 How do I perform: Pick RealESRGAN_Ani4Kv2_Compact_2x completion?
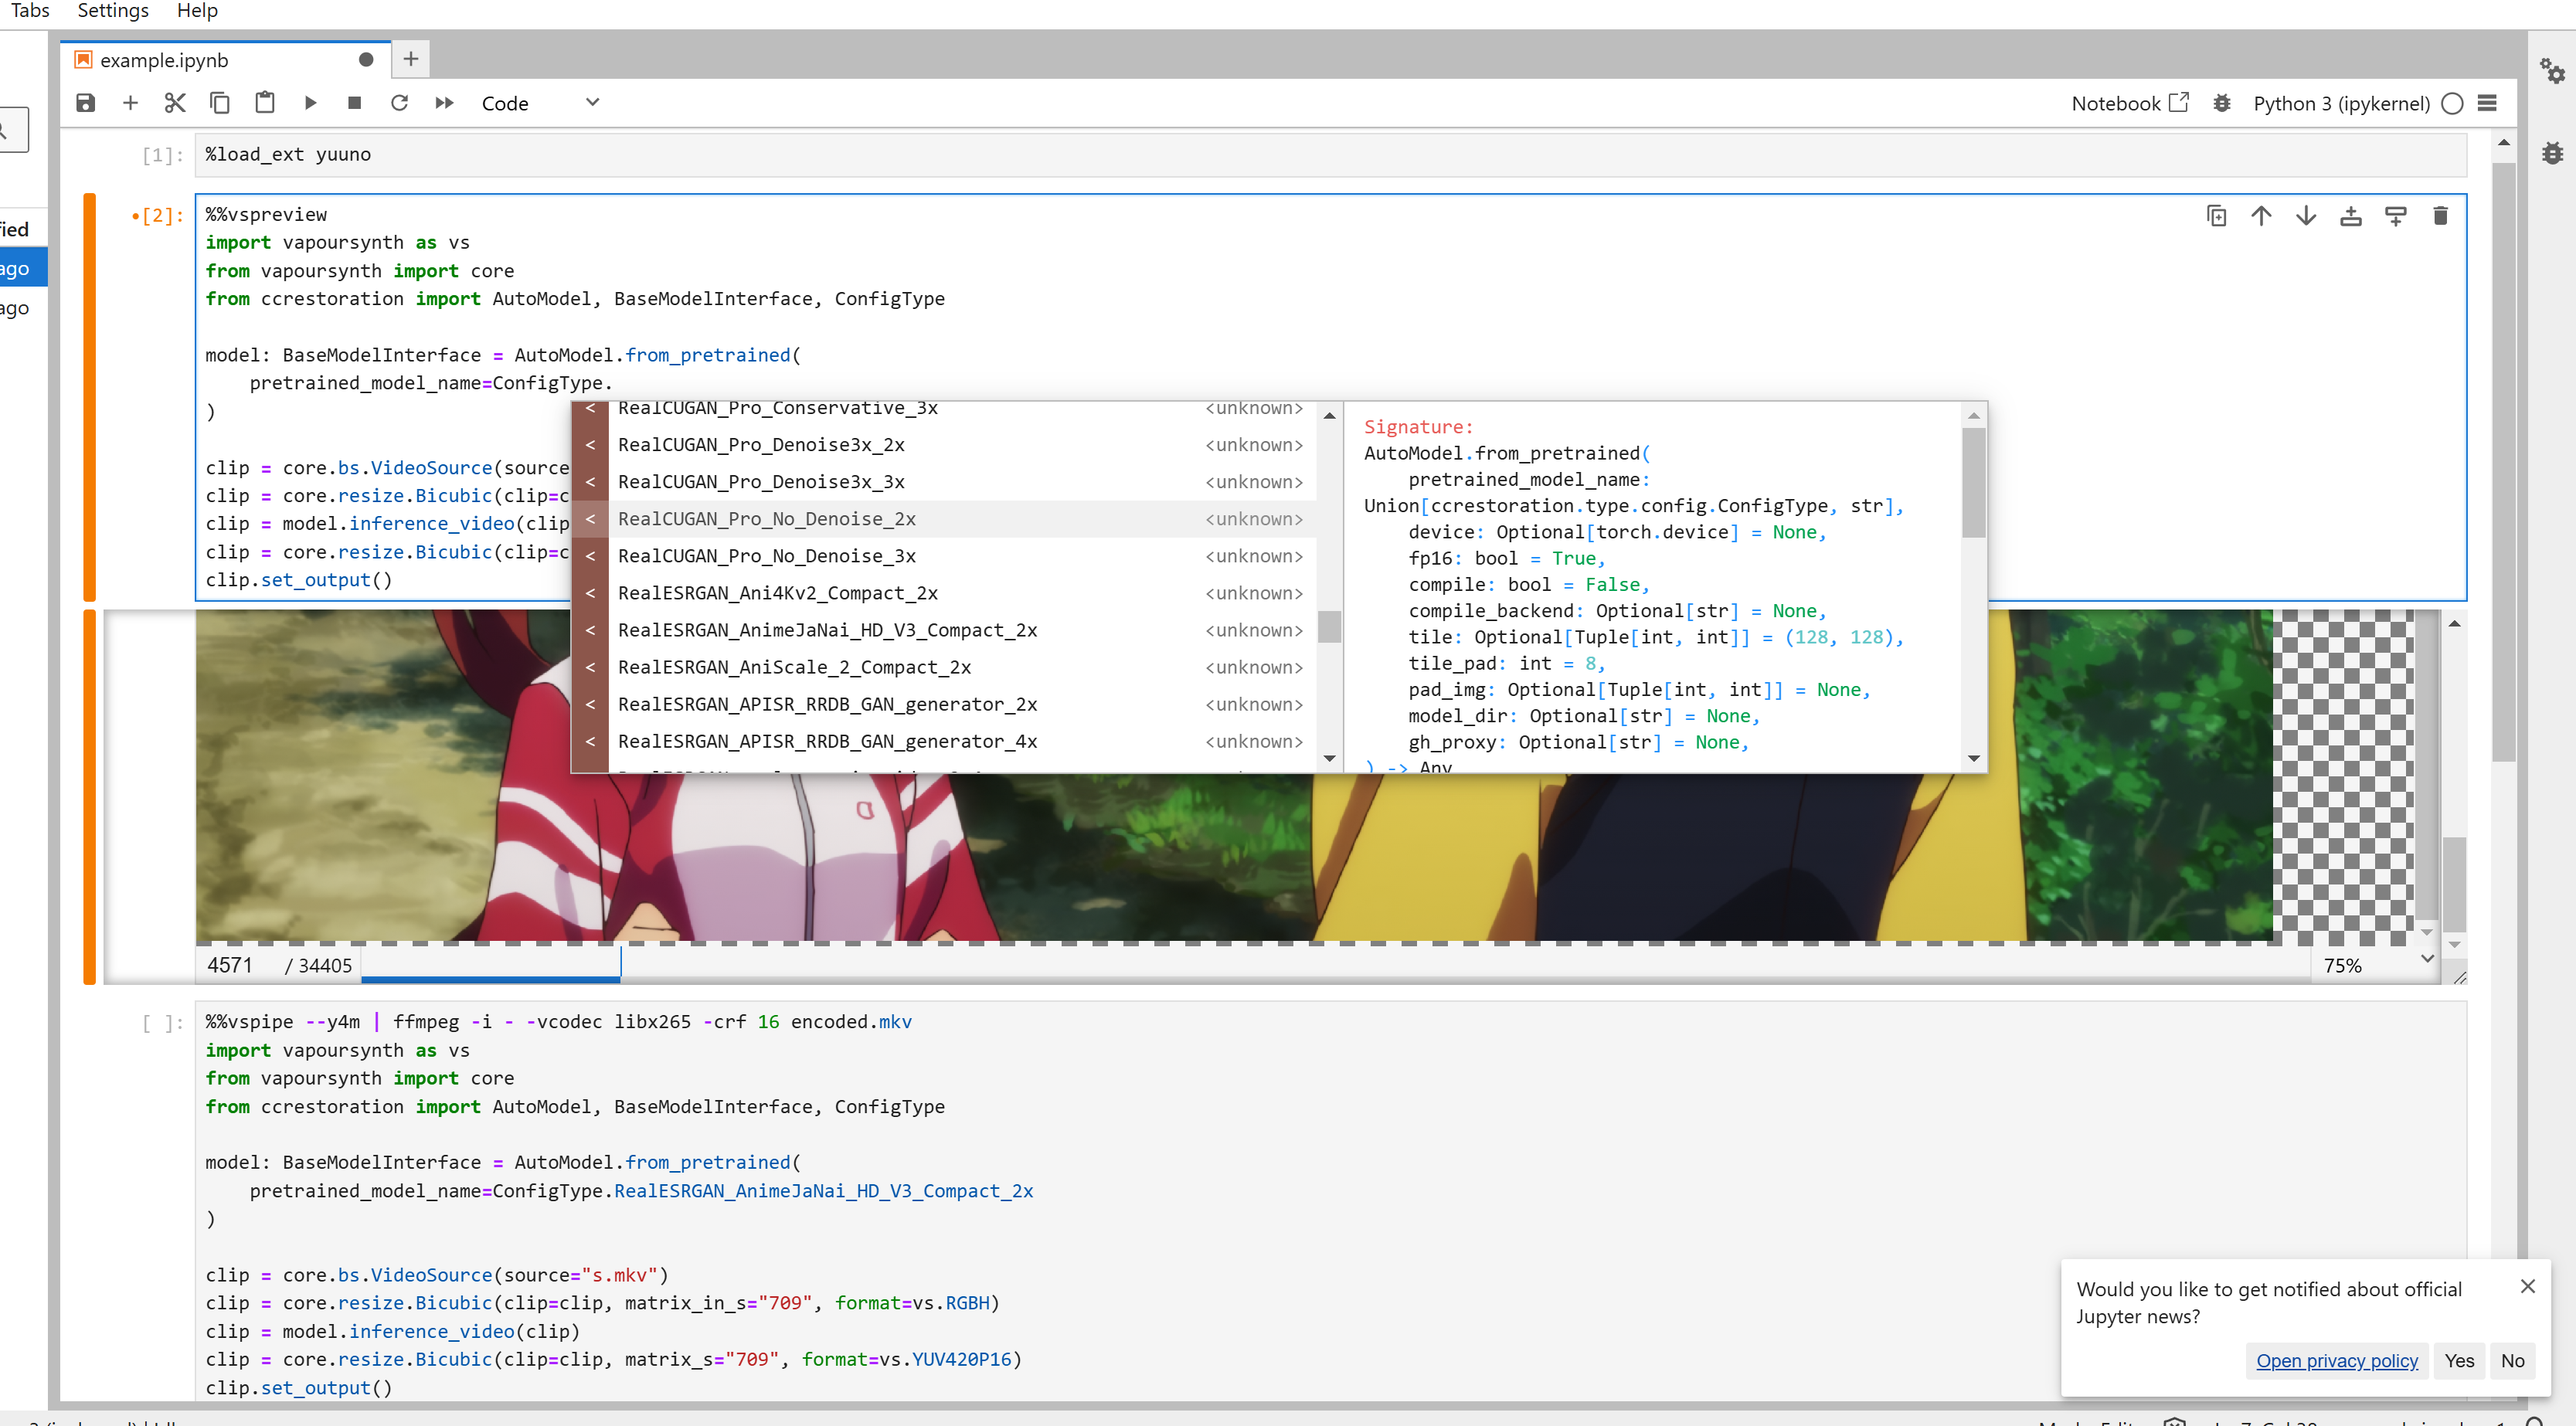click(x=945, y=593)
